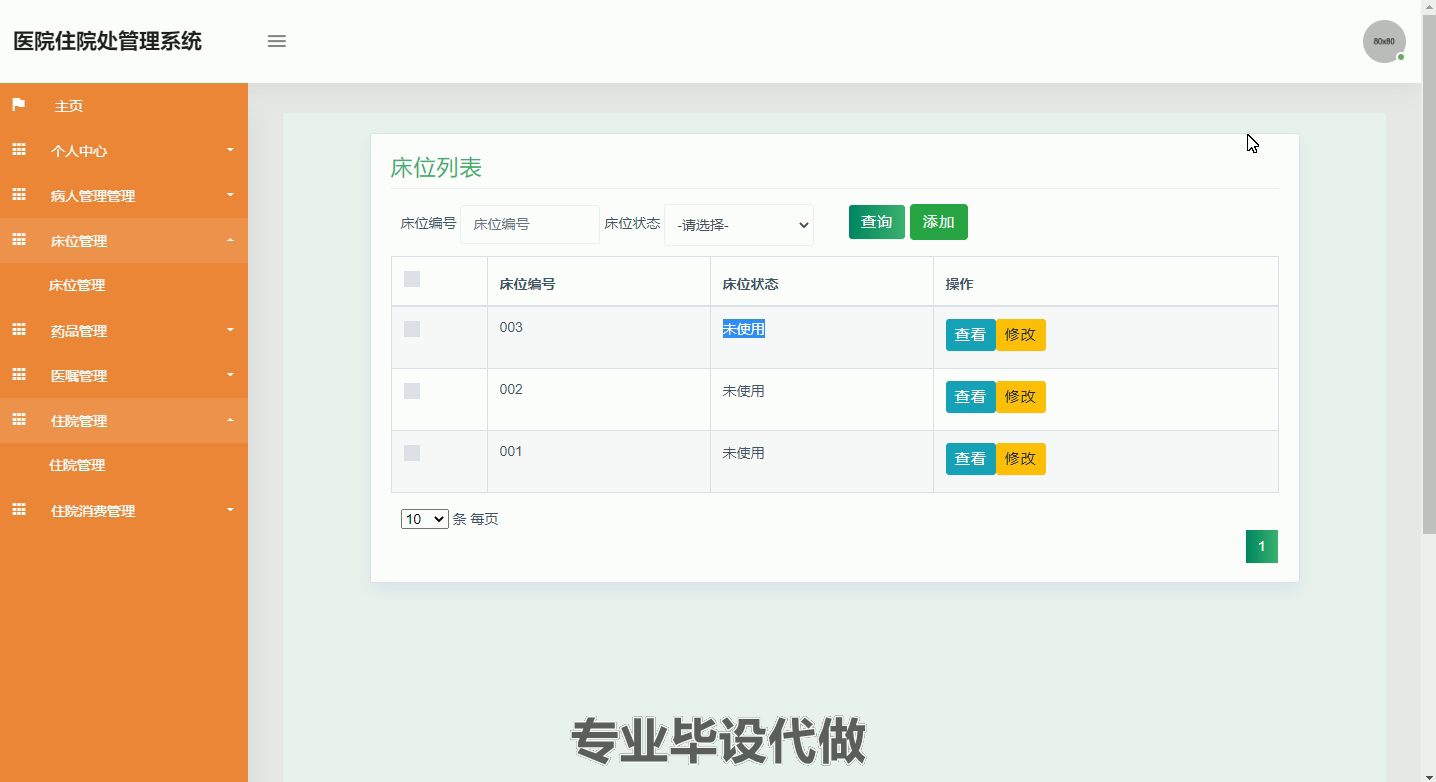Viewport: 1436px width, 782px height.
Task: Select 床位管理 submenu item
Action: point(77,285)
